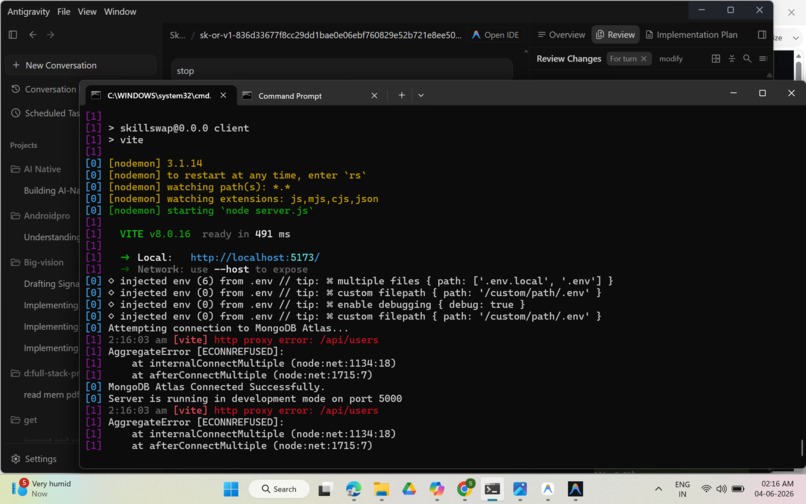This screenshot has height=504, width=806.
Task: Click the 'stop' message input field
Action: click(341, 71)
